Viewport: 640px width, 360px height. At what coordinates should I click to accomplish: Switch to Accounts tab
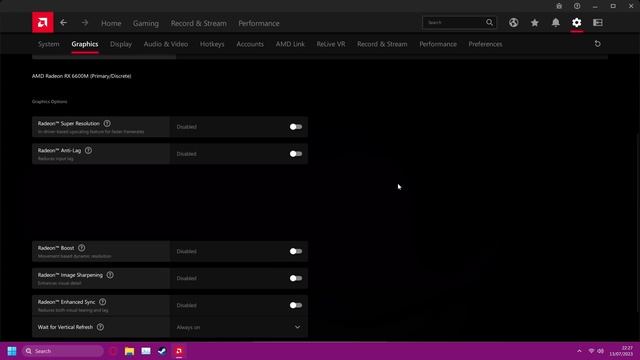tap(250, 44)
